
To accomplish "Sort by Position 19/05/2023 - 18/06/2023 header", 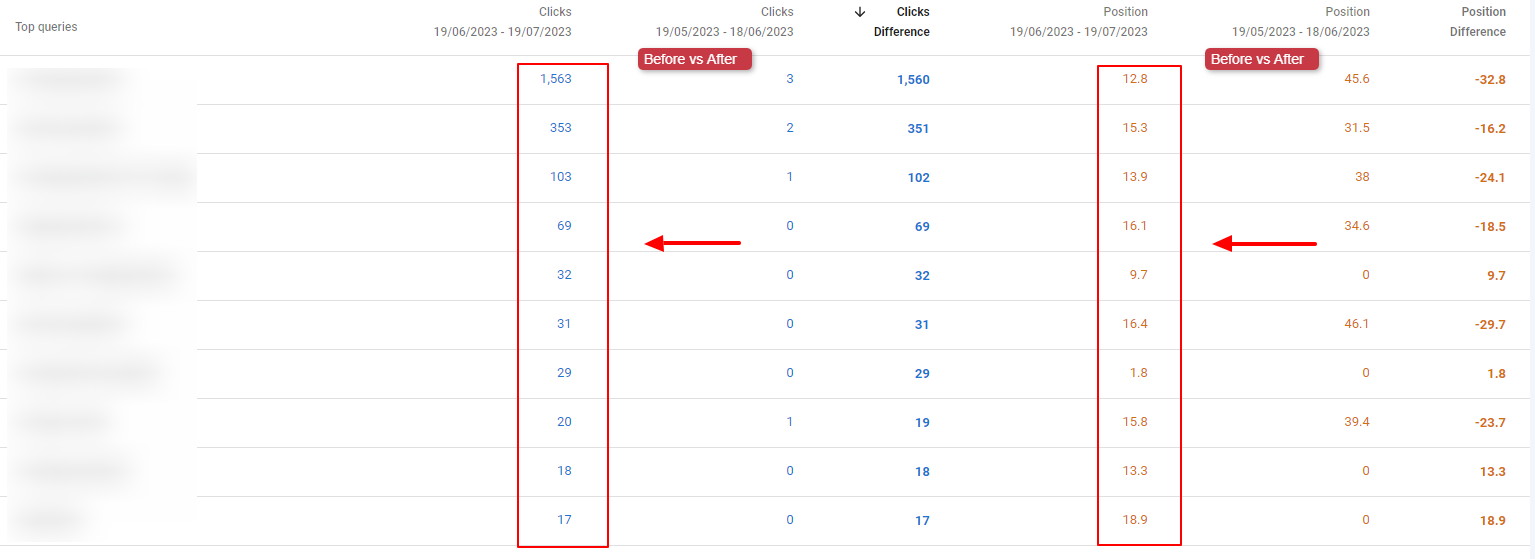I will pos(1301,22).
